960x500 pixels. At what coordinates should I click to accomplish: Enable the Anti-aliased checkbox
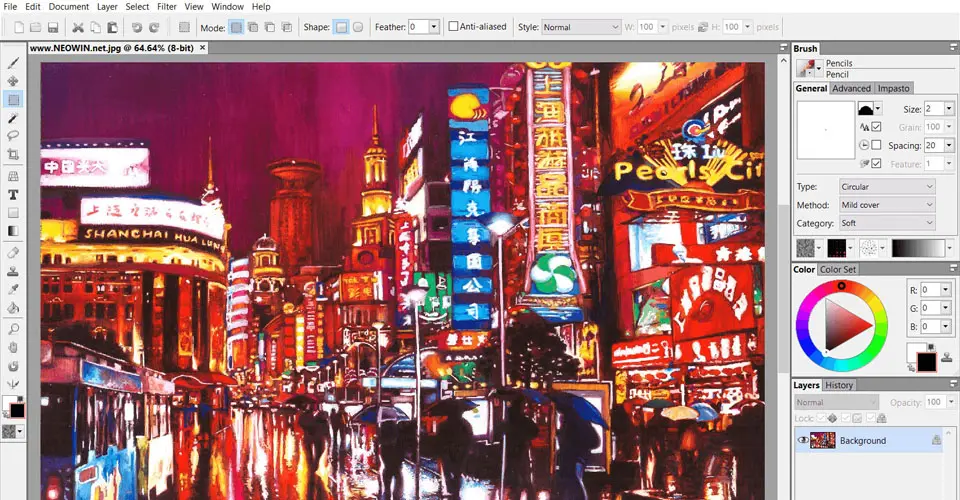coord(453,26)
